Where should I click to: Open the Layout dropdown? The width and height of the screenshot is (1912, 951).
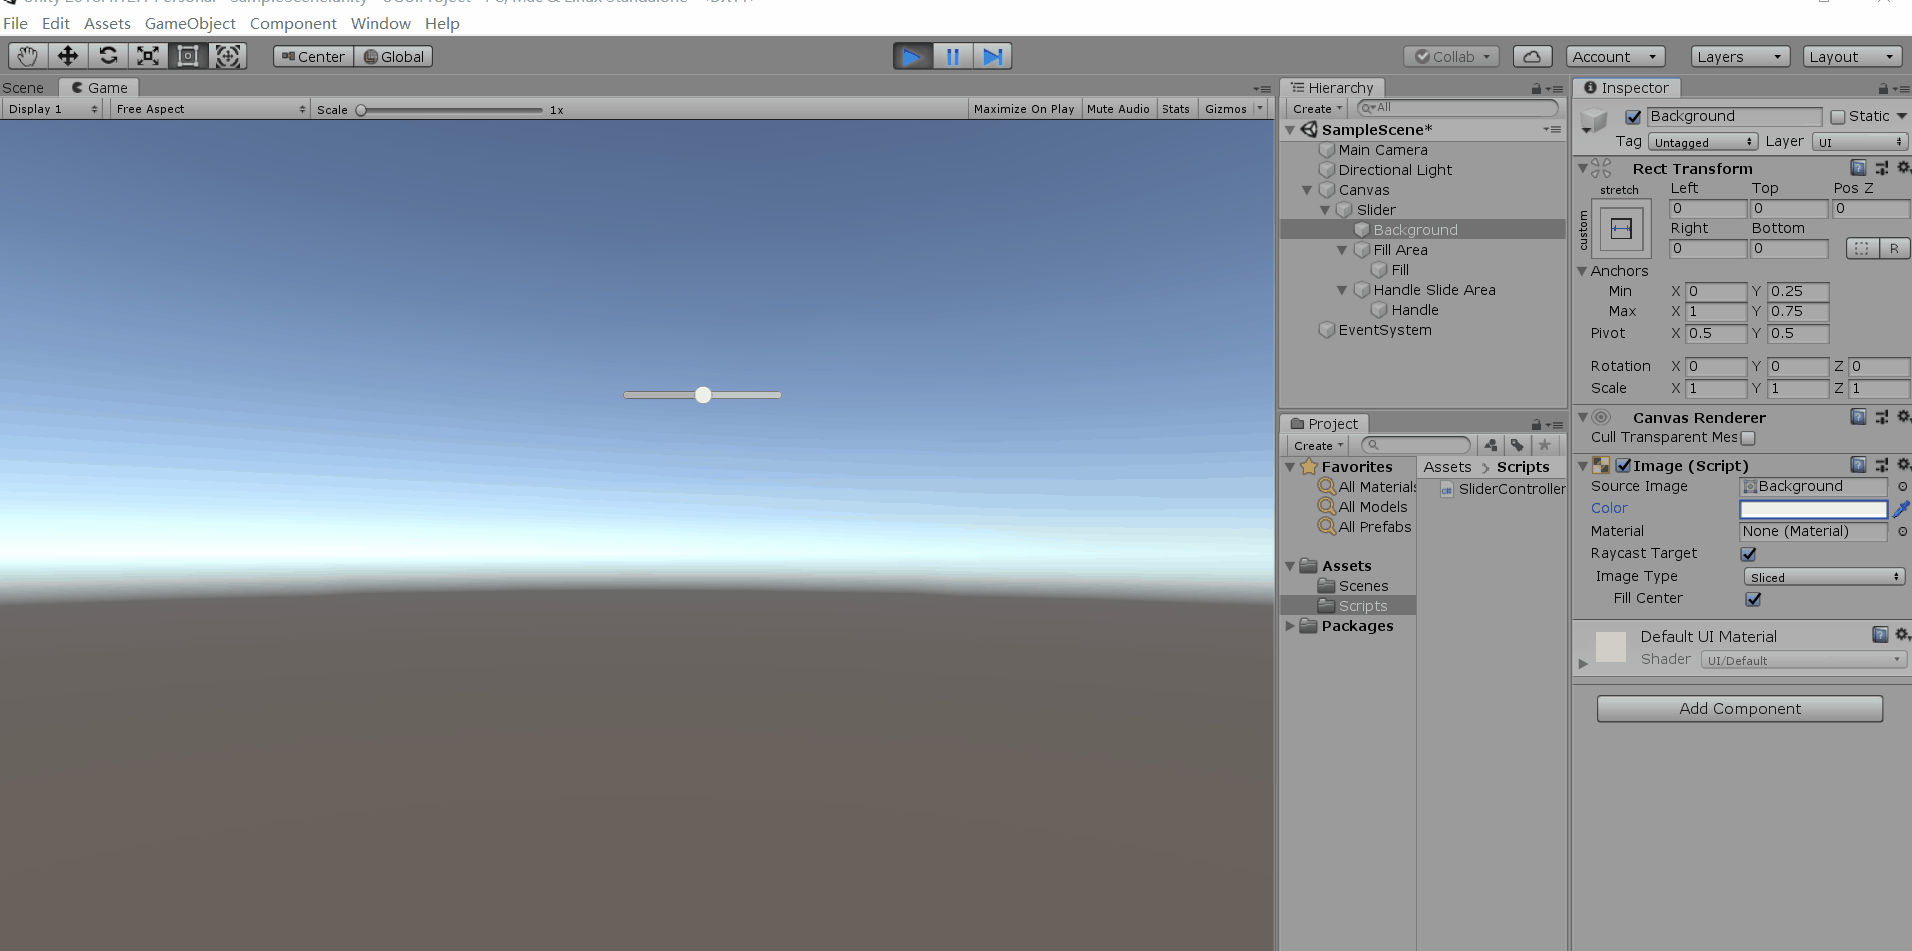(x=1852, y=57)
